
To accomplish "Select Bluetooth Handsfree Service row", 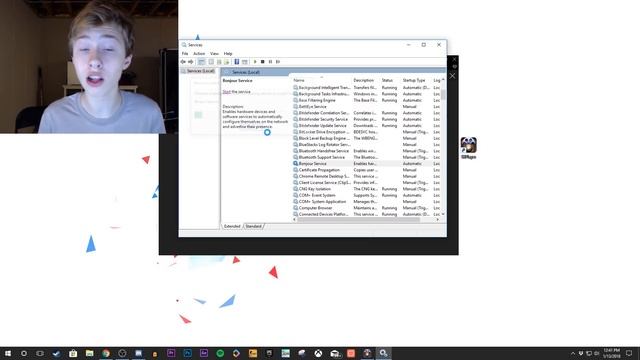I will point(367,151).
